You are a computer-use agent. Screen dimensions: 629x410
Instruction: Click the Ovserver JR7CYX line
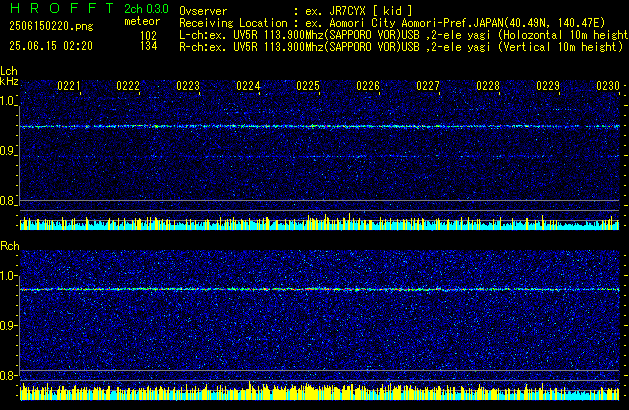point(296,11)
